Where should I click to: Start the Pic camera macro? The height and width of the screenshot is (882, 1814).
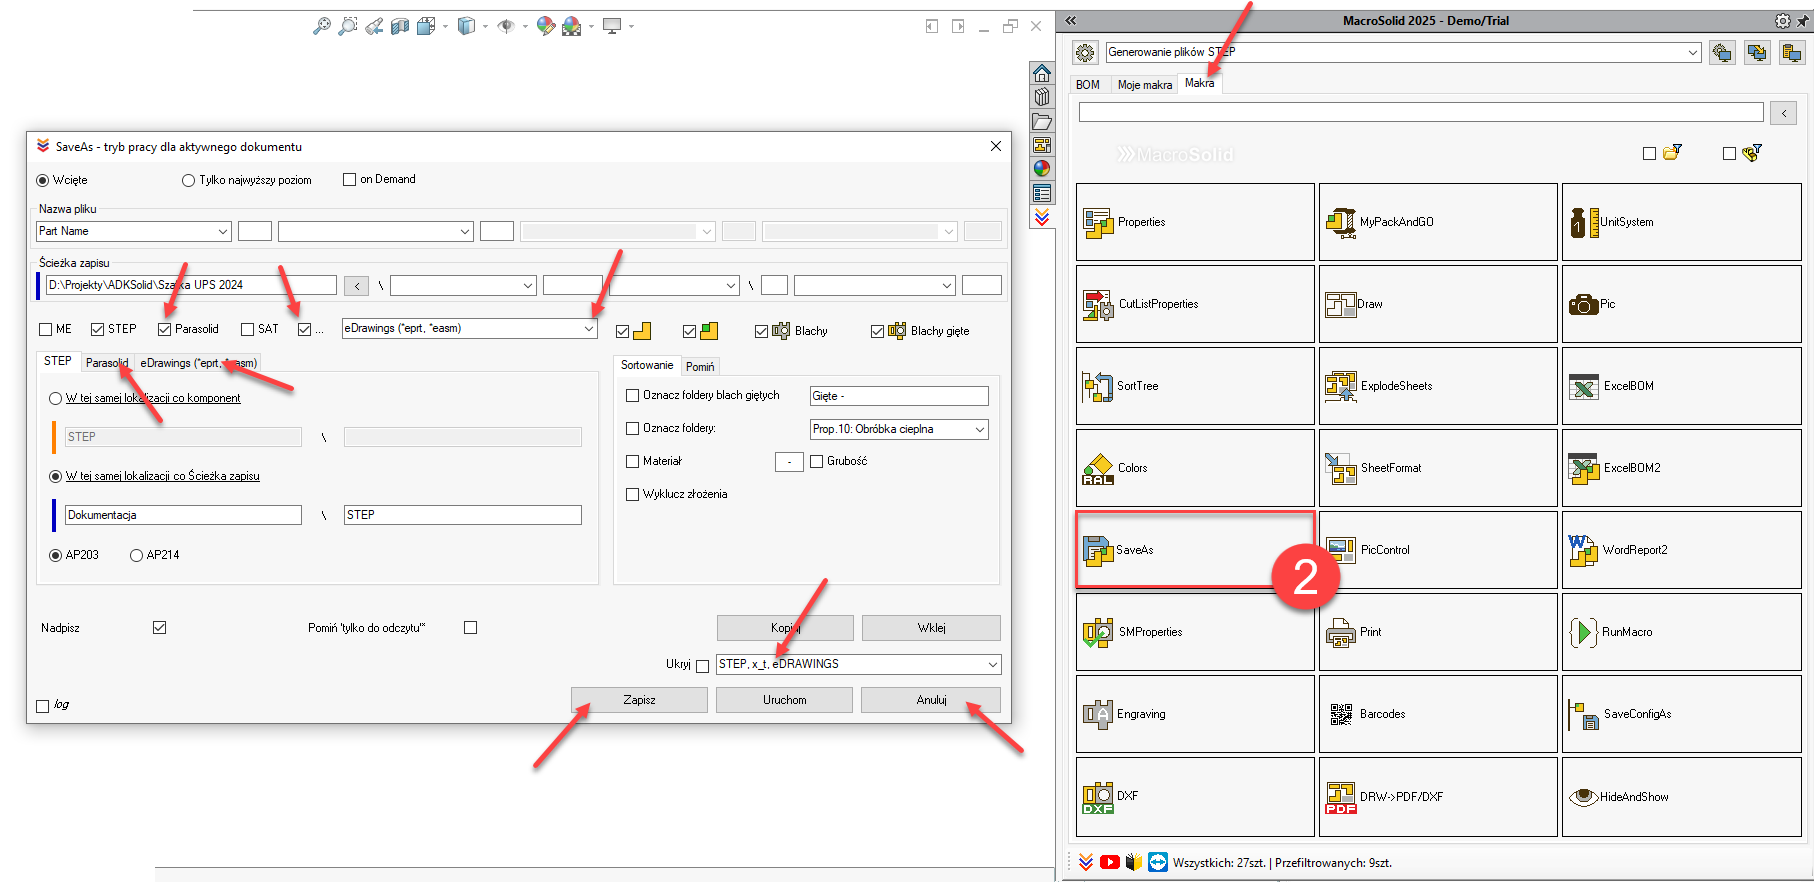pyautogui.click(x=1681, y=304)
